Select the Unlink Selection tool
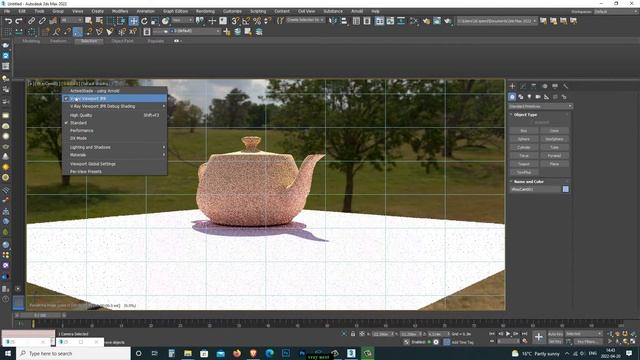This screenshot has height=360, width=640. tap(42, 21)
